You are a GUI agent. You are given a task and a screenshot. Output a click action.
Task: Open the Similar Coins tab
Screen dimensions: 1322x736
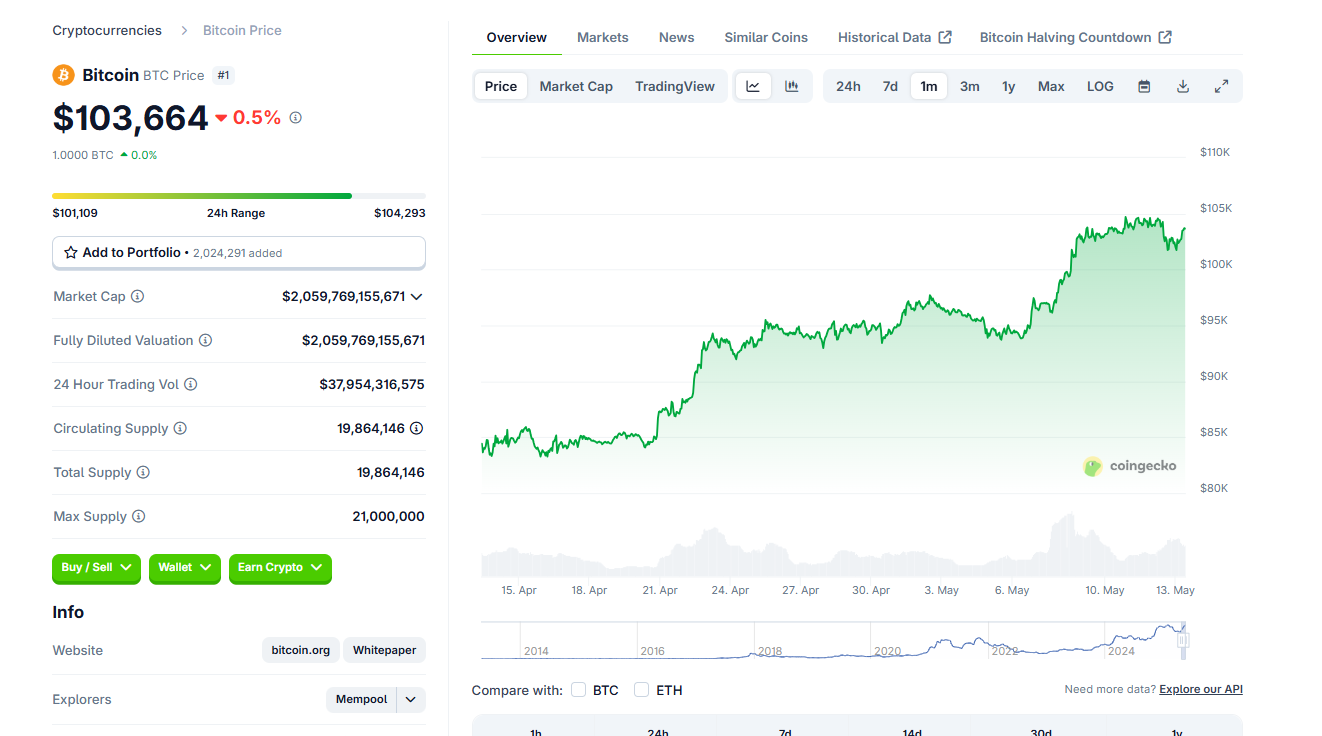tap(766, 37)
